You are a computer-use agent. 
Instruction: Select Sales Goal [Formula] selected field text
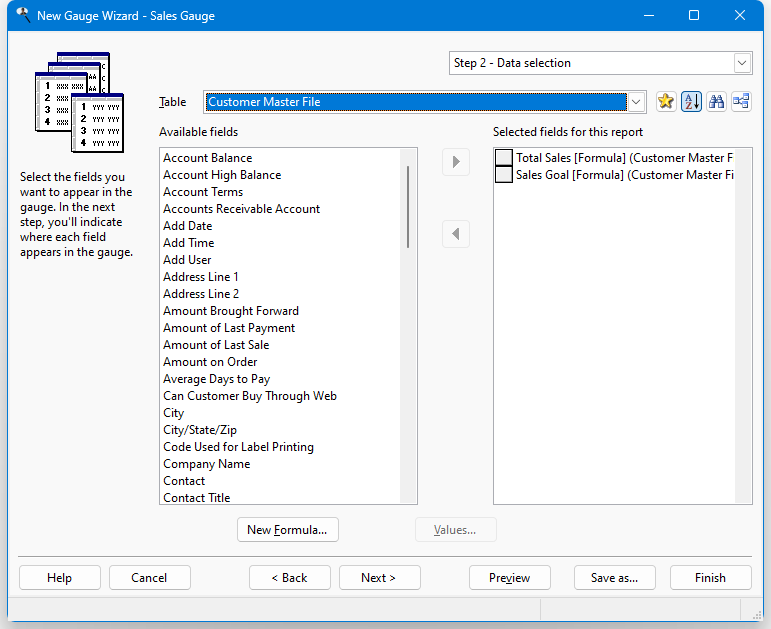coord(624,175)
